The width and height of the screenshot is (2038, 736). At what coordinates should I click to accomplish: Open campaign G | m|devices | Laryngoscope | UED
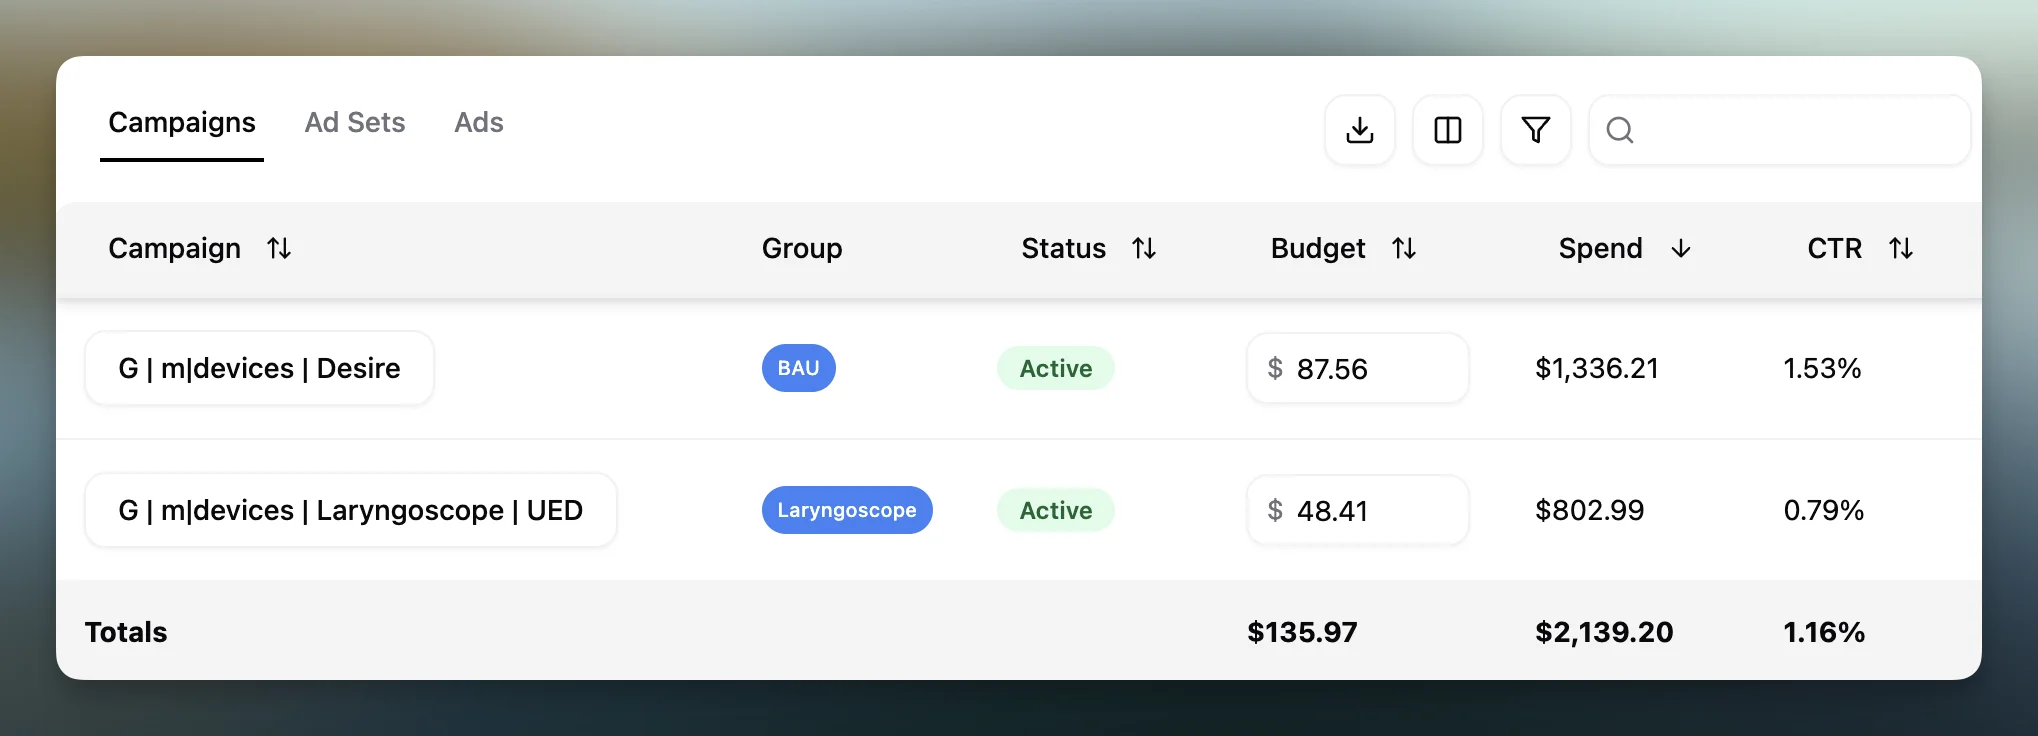pyautogui.click(x=351, y=510)
